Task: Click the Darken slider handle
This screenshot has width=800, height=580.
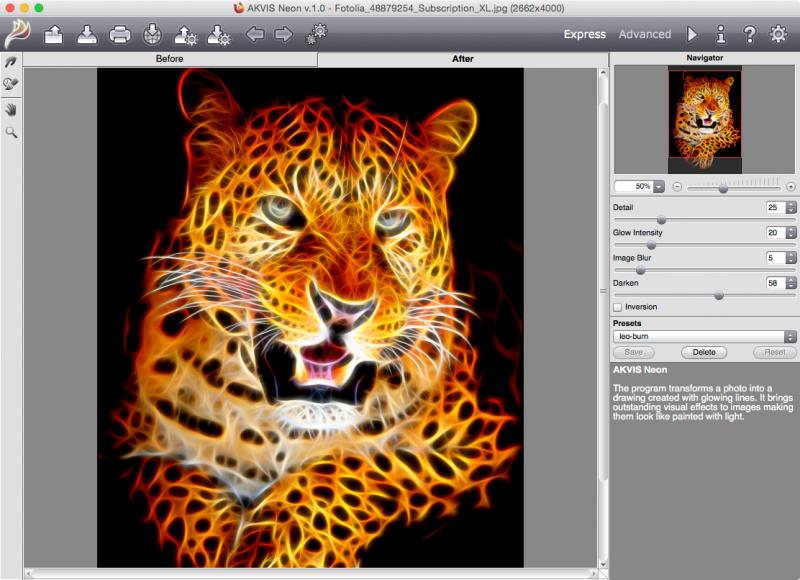Action: 719,295
